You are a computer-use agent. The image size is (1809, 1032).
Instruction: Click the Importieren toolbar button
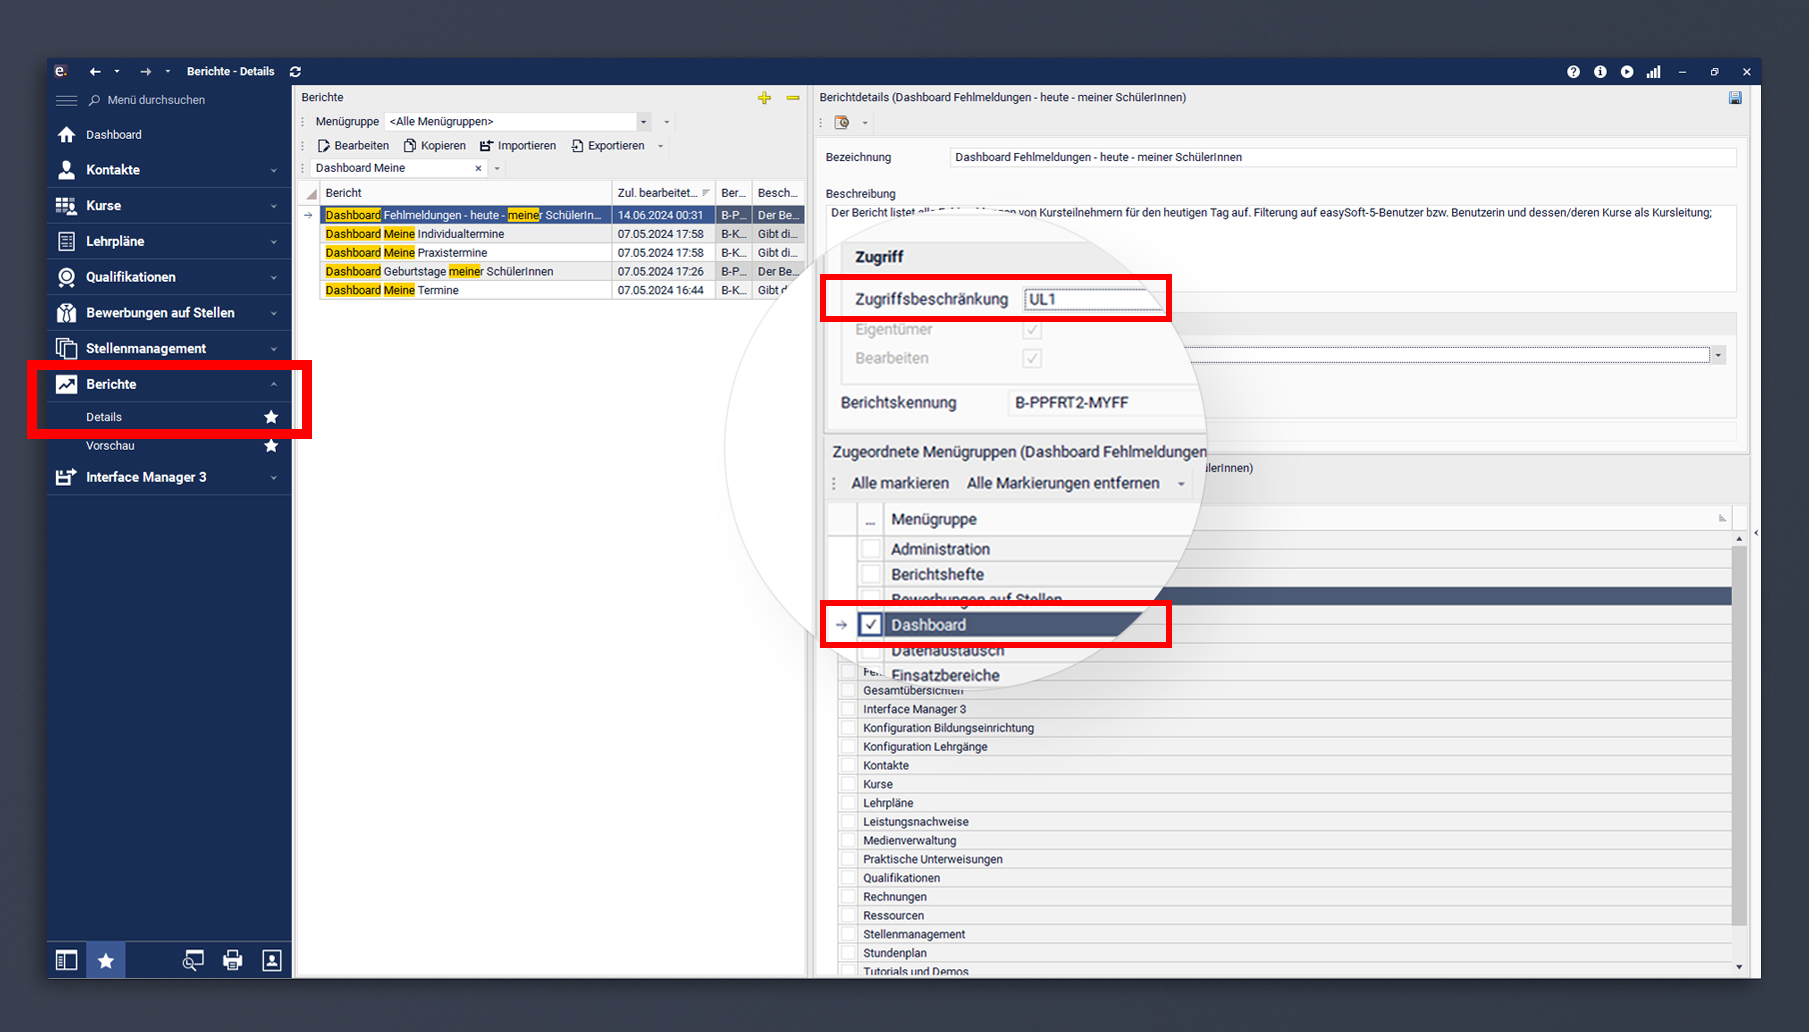[x=518, y=146]
